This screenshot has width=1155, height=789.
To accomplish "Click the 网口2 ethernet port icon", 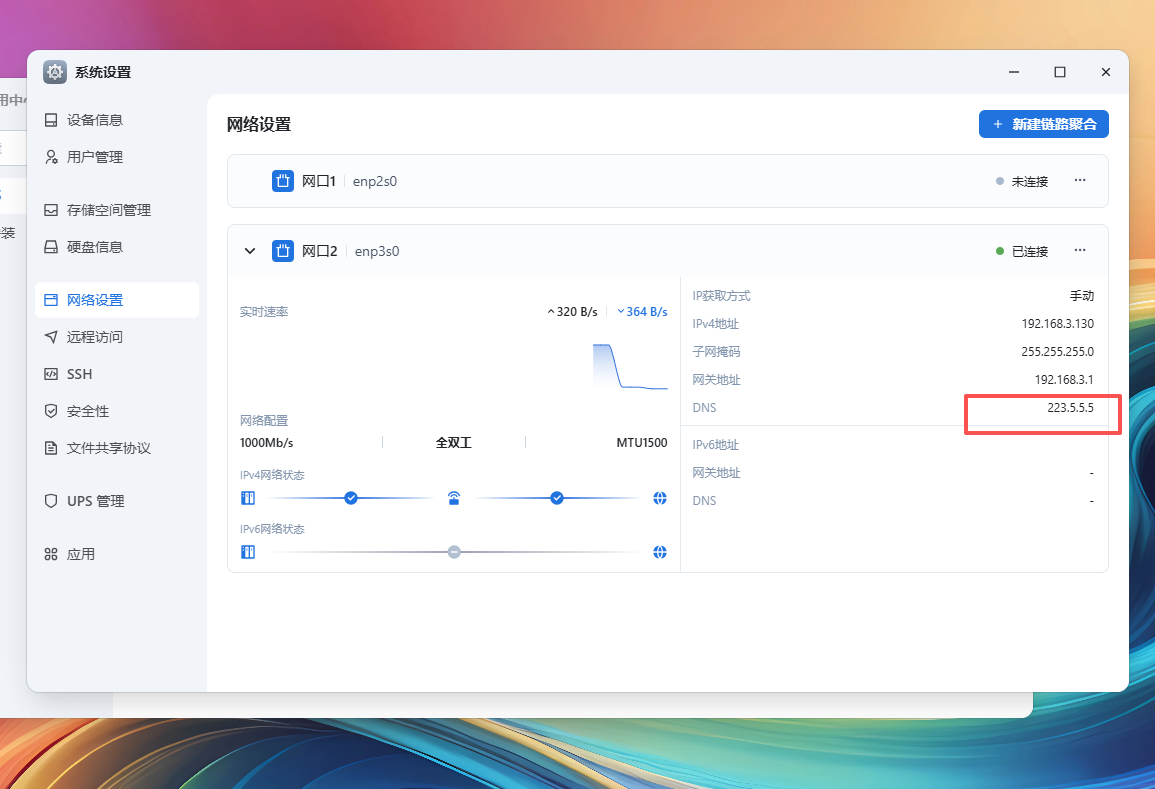I will pos(283,251).
